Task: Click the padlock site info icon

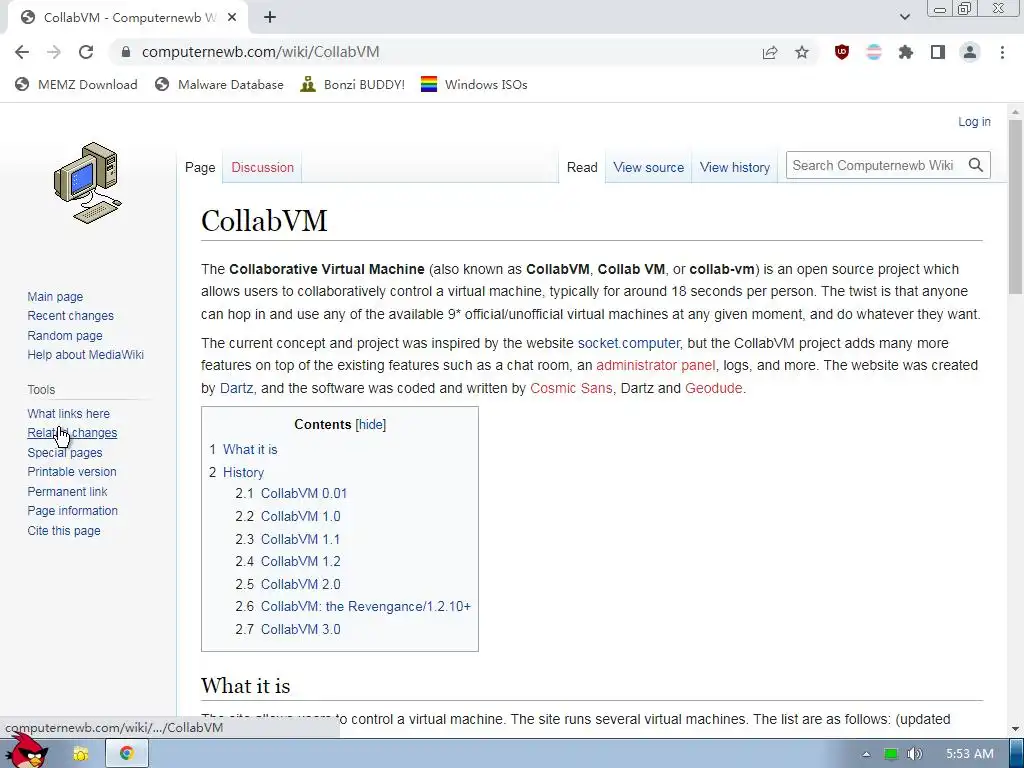Action: pos(126,52)
